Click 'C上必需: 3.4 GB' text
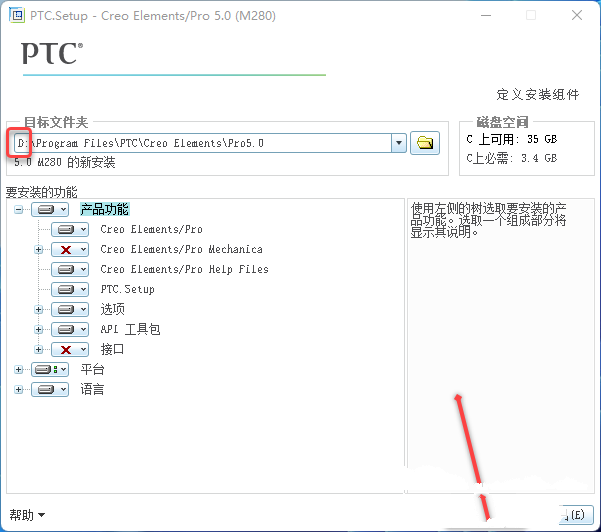 [x=512, y=158]
